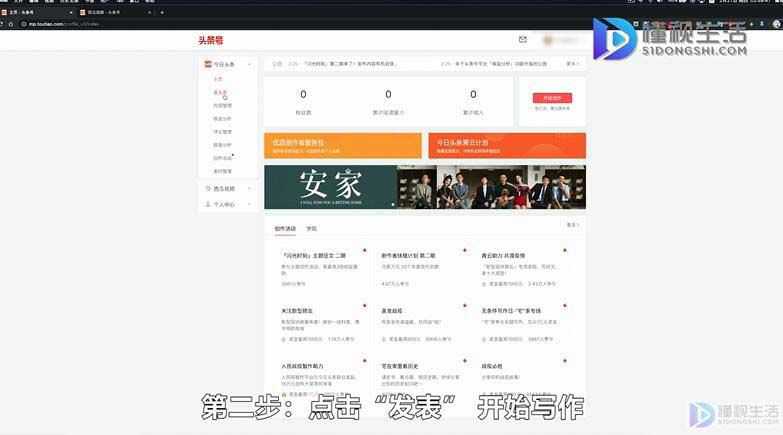Select the red highlighted 发头条 sidebar item

pos(220,92)
